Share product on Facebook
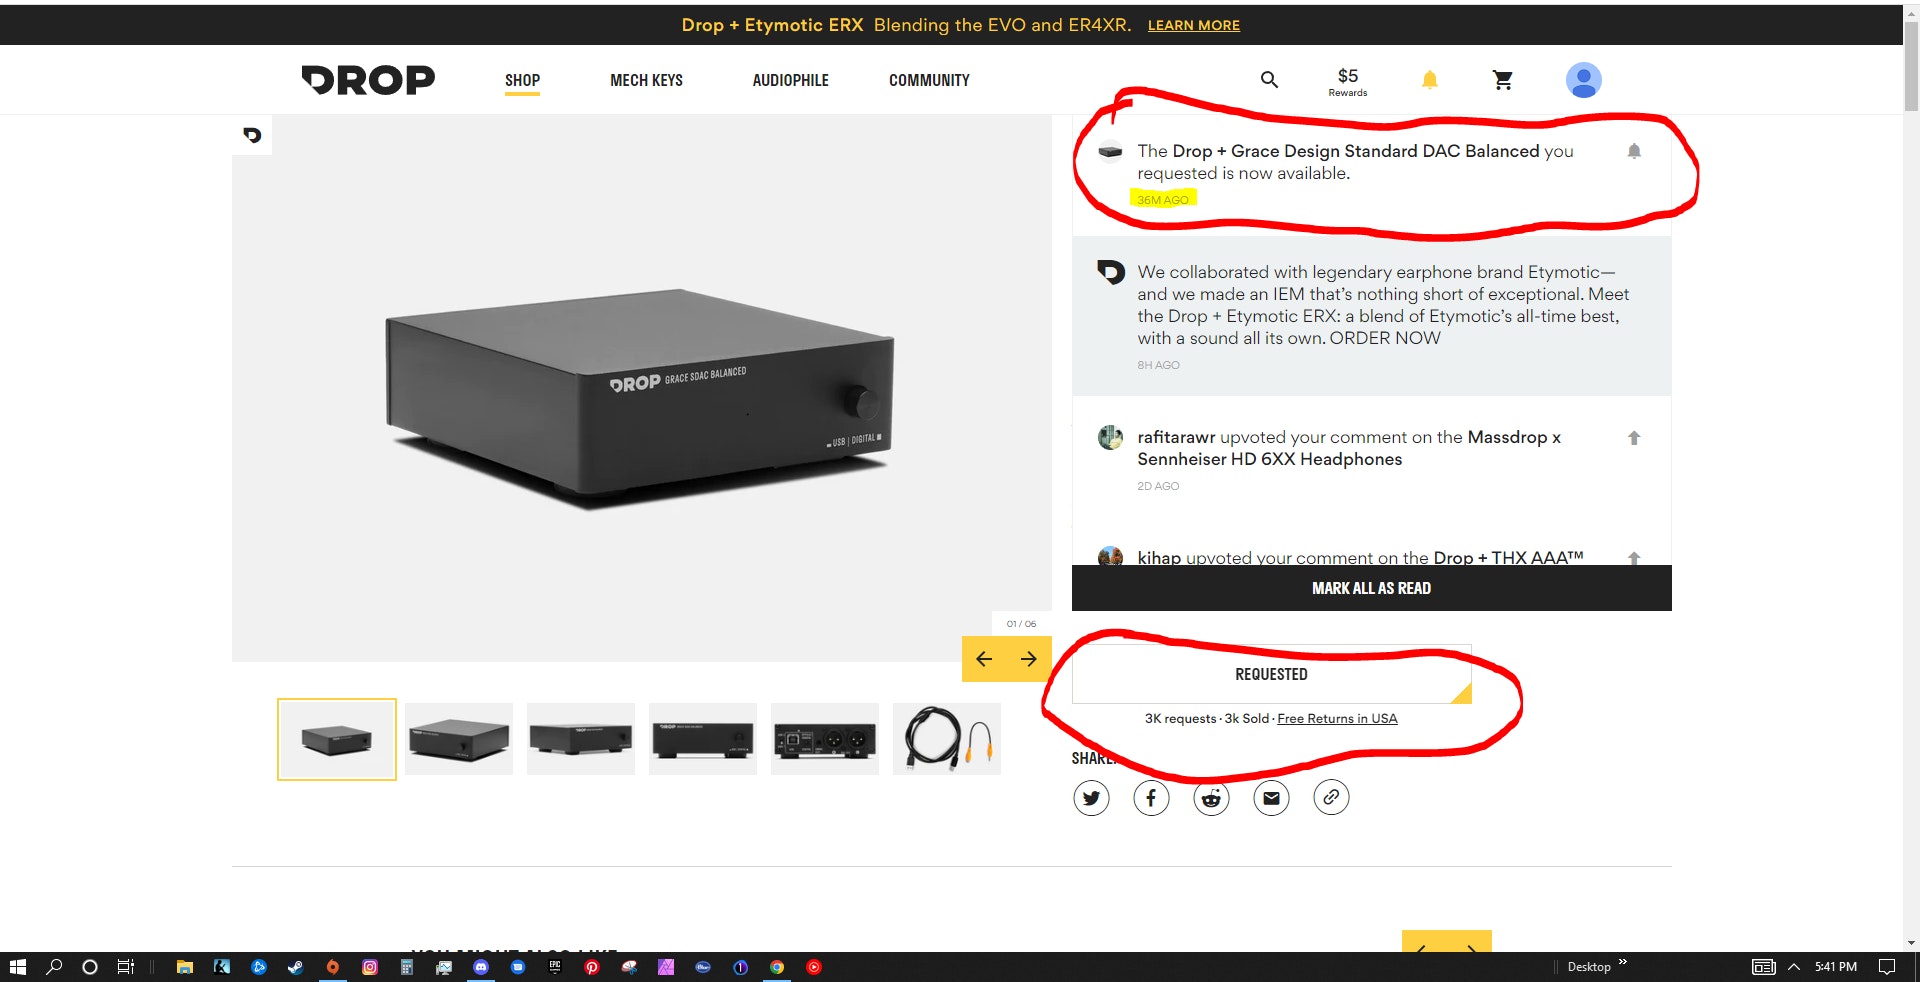This screenshot has height=982, width=1920. [1151, 798]
